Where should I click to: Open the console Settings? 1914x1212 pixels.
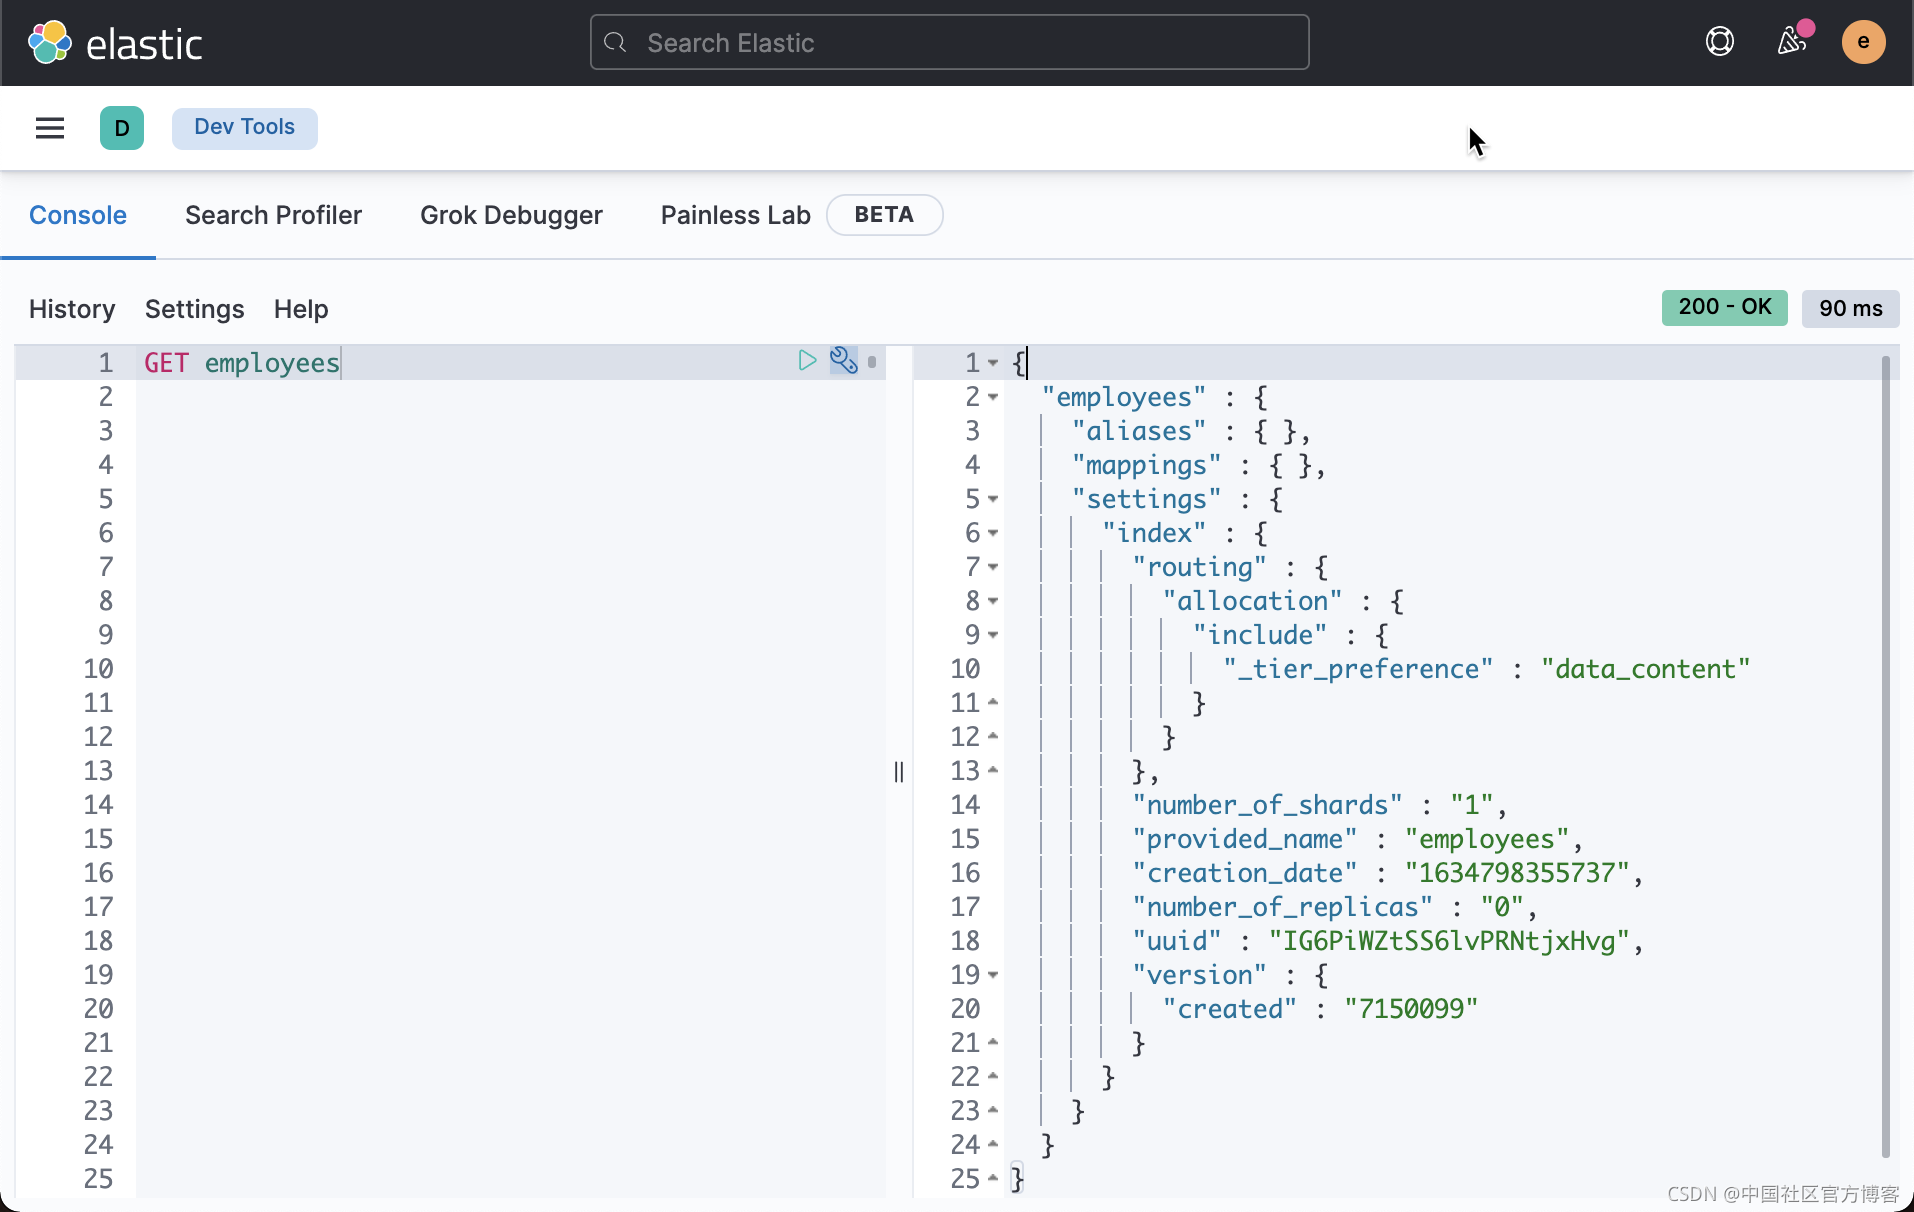click(x=194, y=309)
